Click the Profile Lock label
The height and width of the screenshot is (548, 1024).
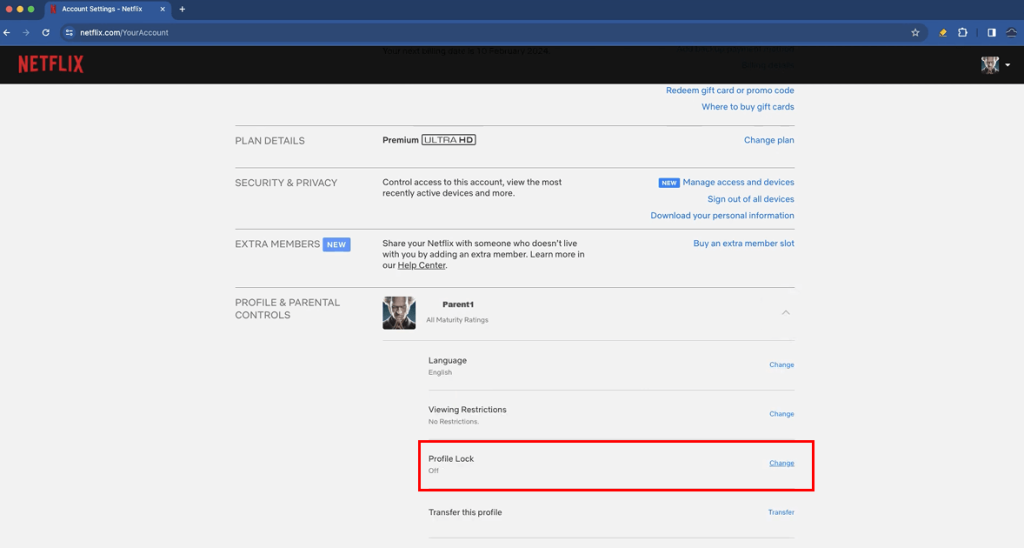tap(451, 459)
